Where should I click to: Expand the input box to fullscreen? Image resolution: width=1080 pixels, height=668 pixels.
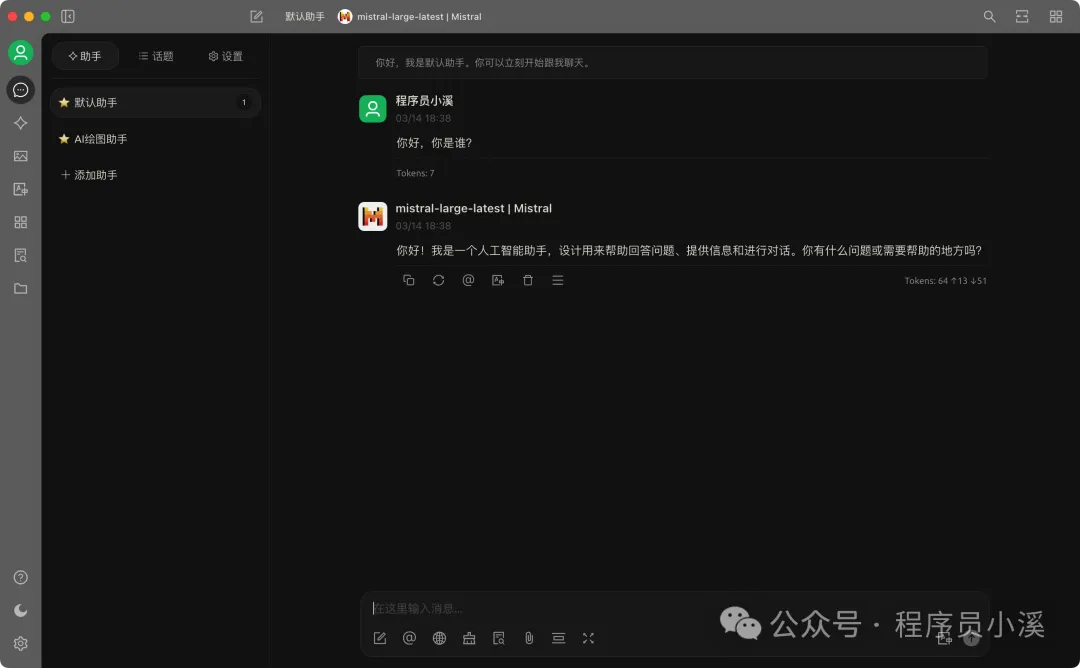[x=588, y=638]
